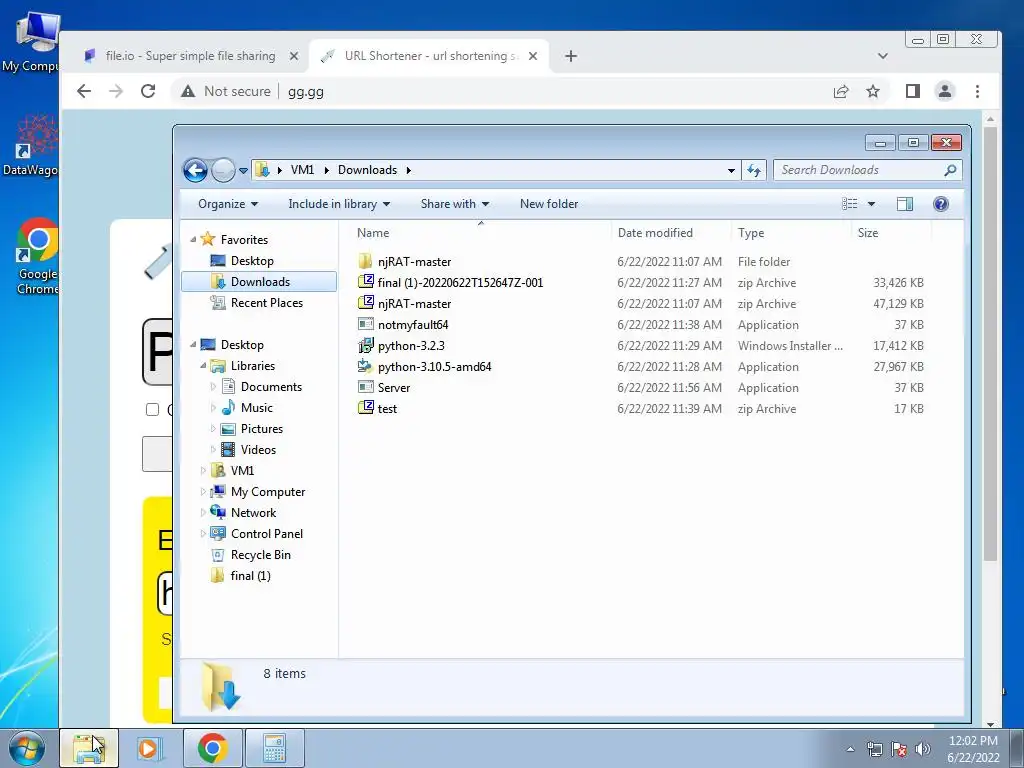This screenshot has width=1024, height=768.
Task: Select the Server application icon
Action: pyautogui.click(x=365, y=387)
